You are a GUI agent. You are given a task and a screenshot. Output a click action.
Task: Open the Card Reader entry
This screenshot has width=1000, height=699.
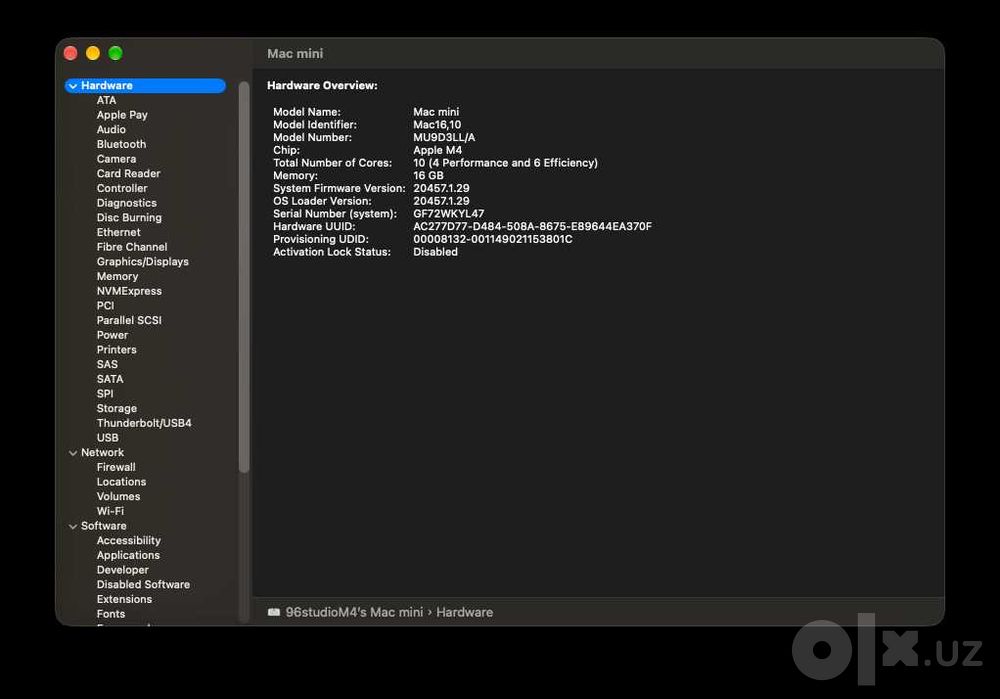[128, 173]
